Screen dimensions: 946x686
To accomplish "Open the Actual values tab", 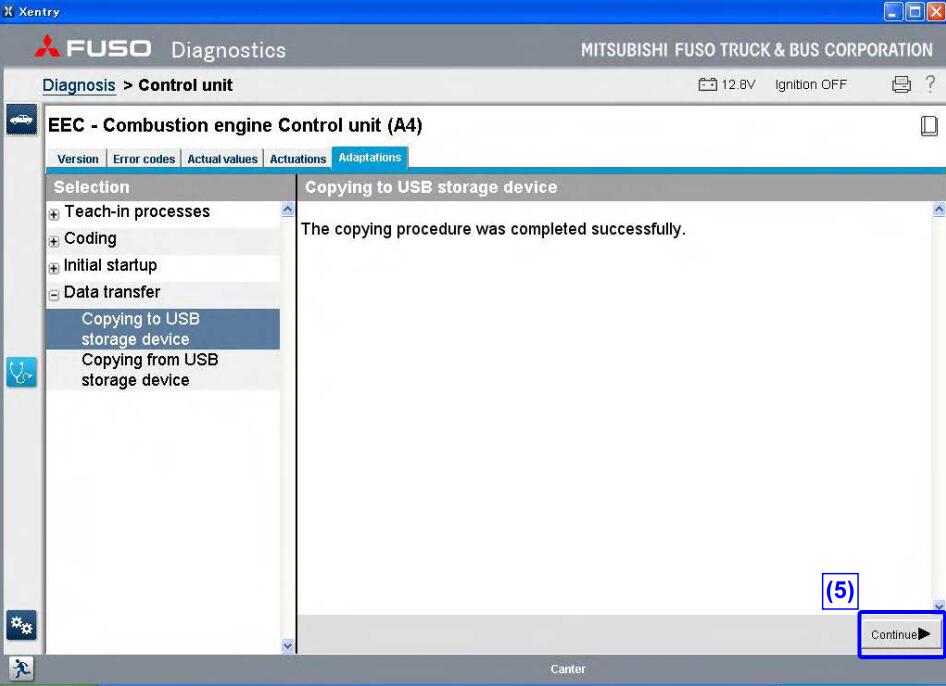I will pyautogui.click(x=222, y=159).
